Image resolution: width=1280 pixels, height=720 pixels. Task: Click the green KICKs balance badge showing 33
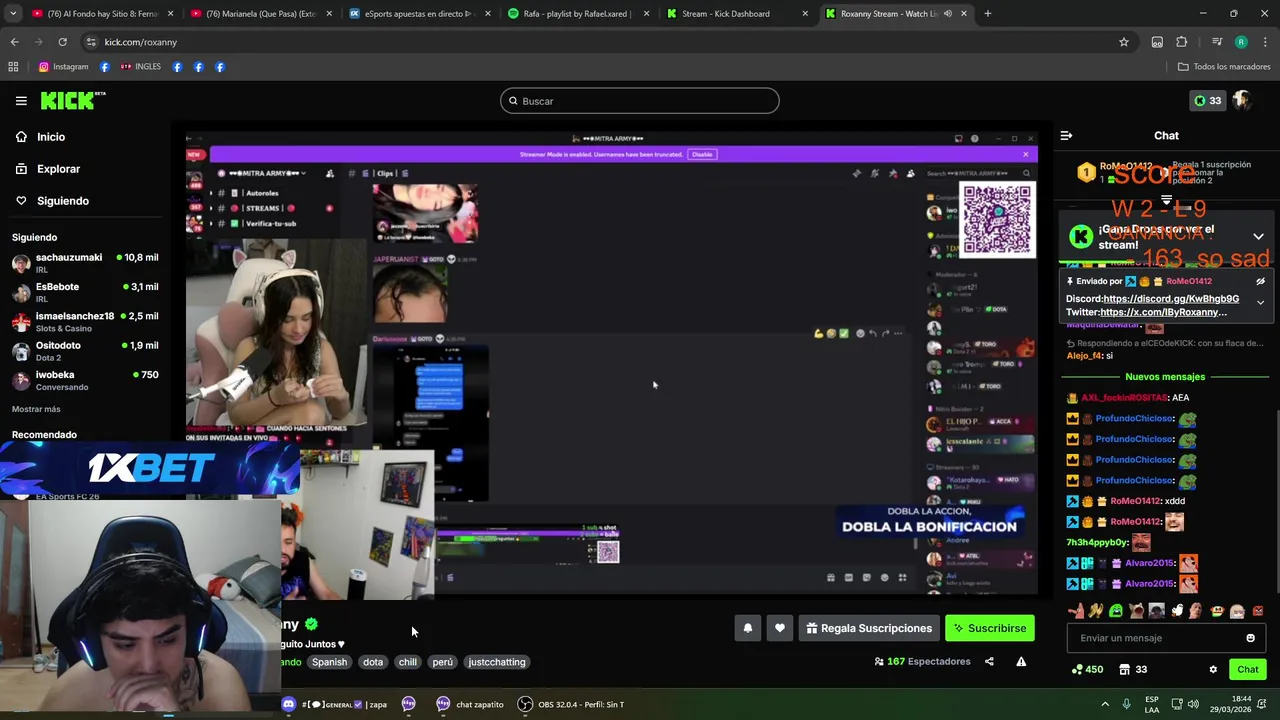pos(1207,101)
